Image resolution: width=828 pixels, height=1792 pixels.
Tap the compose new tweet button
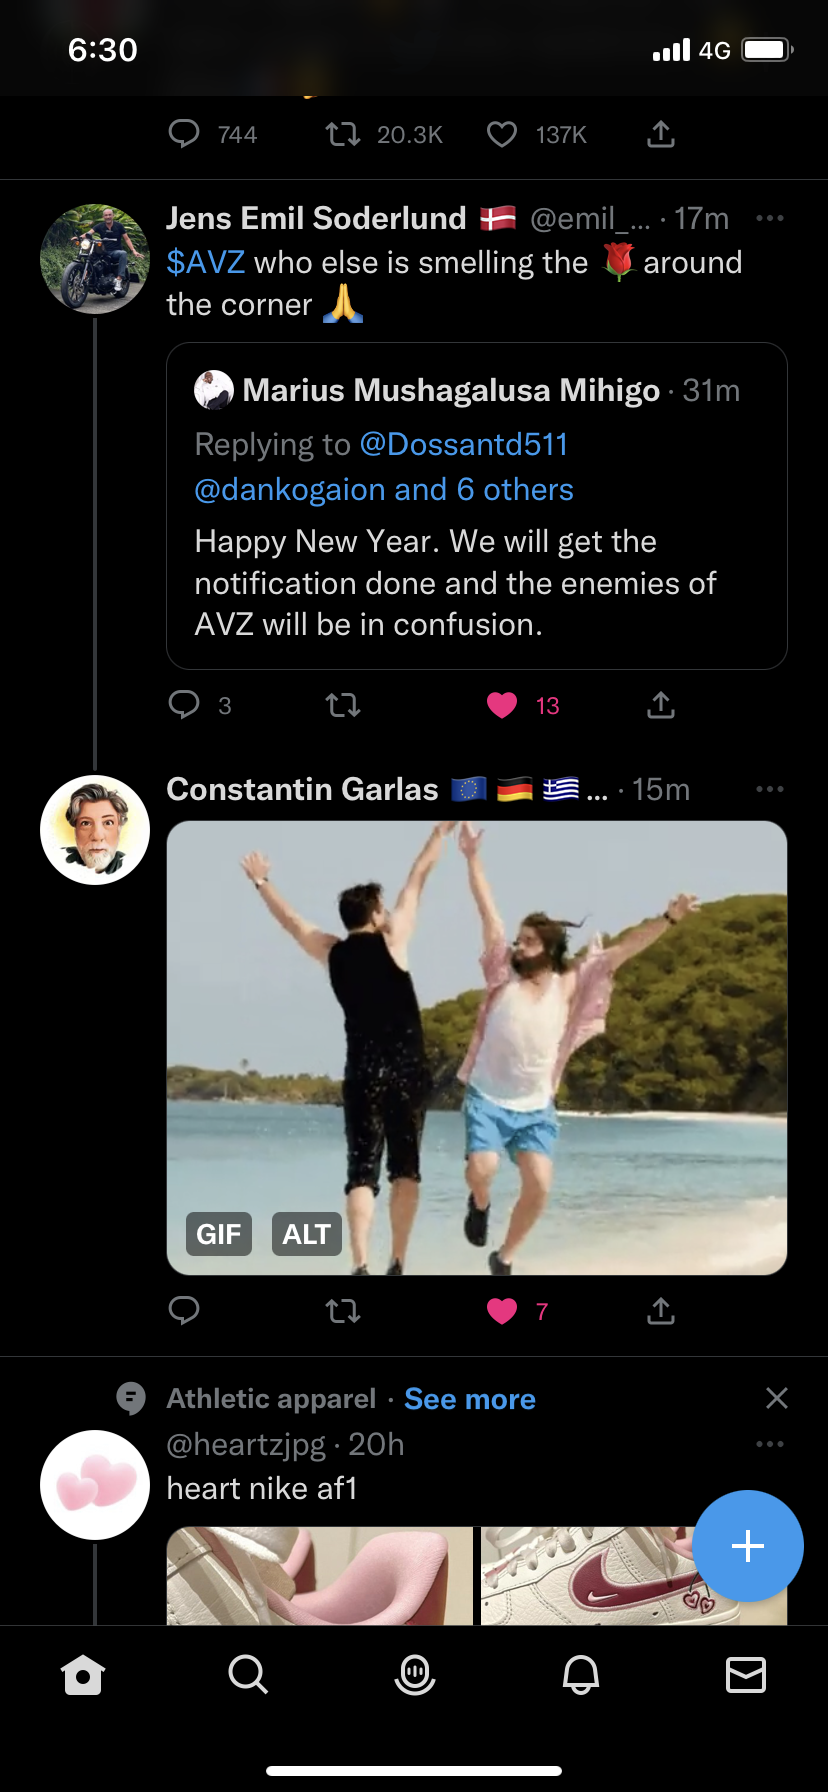coord(748,1546)
